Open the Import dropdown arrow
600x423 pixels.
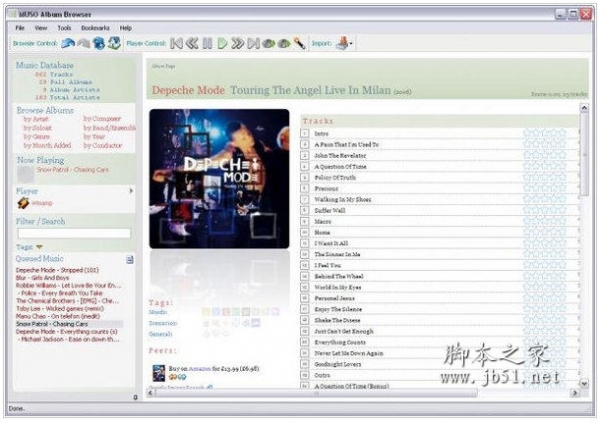(x=351, y=44)
